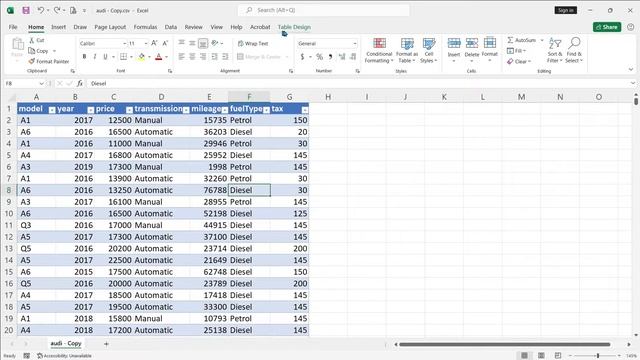This screenshot has width=640, height=360.
Task: Click the Insert cells icon
Action: [454, 43]
